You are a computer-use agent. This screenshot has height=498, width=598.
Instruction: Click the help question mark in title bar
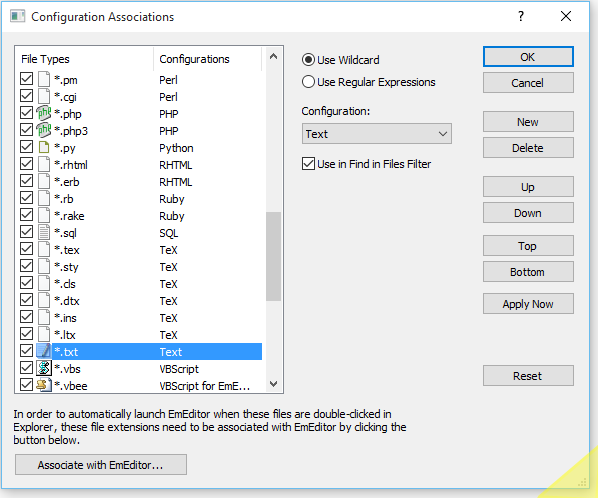click(x=521, y=16)
